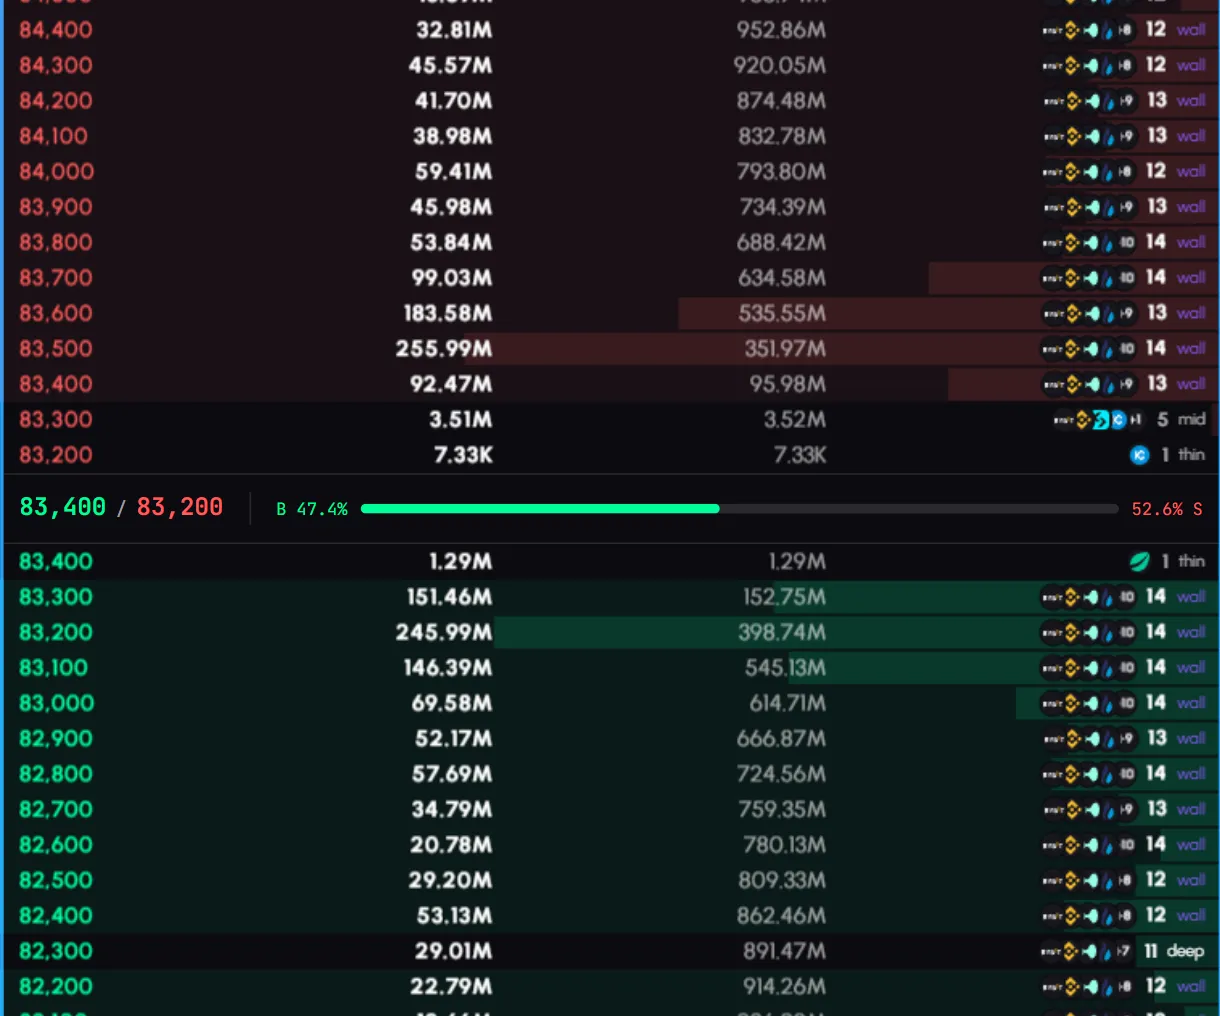Click the 'thin' tag in ask row 83,200
The height and width of the screenshot is (1016, 1220).
1191,455
